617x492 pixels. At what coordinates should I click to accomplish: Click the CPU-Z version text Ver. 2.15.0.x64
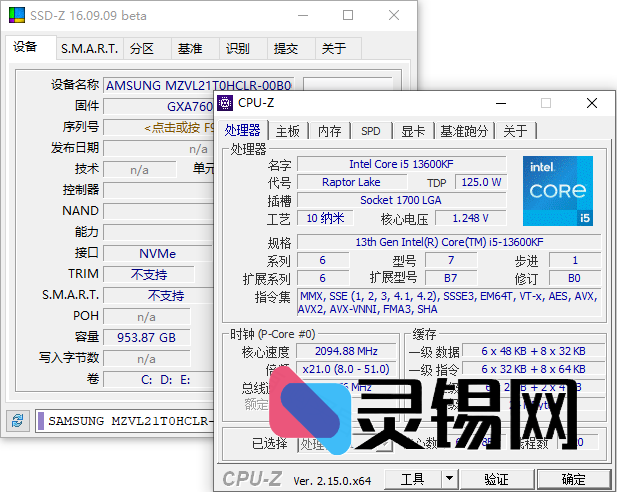pos(332,481)
